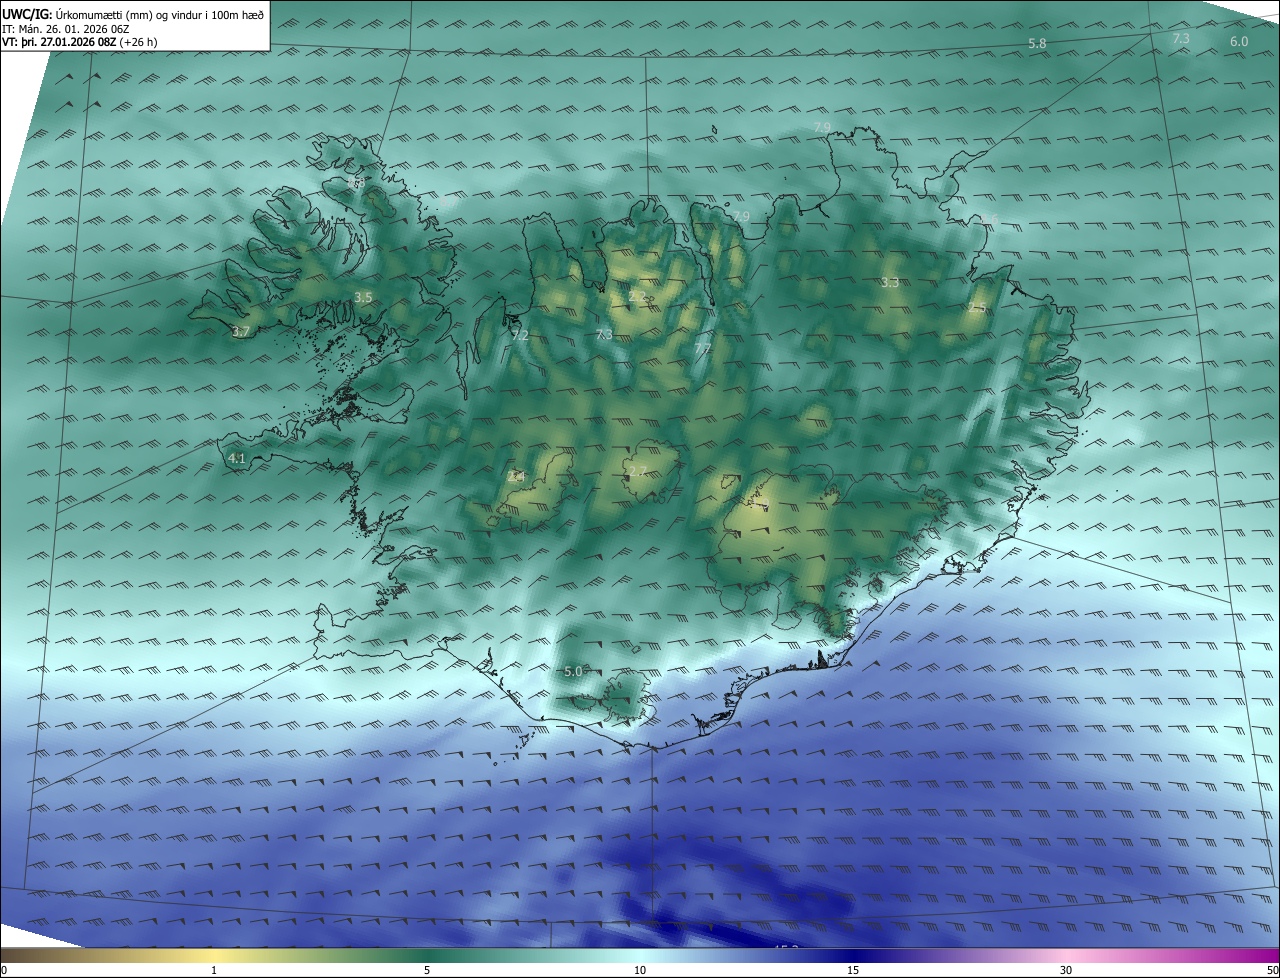Click the initial time 'IT: Mán. 26. 01. 2026 06Z'

(68, 29)
